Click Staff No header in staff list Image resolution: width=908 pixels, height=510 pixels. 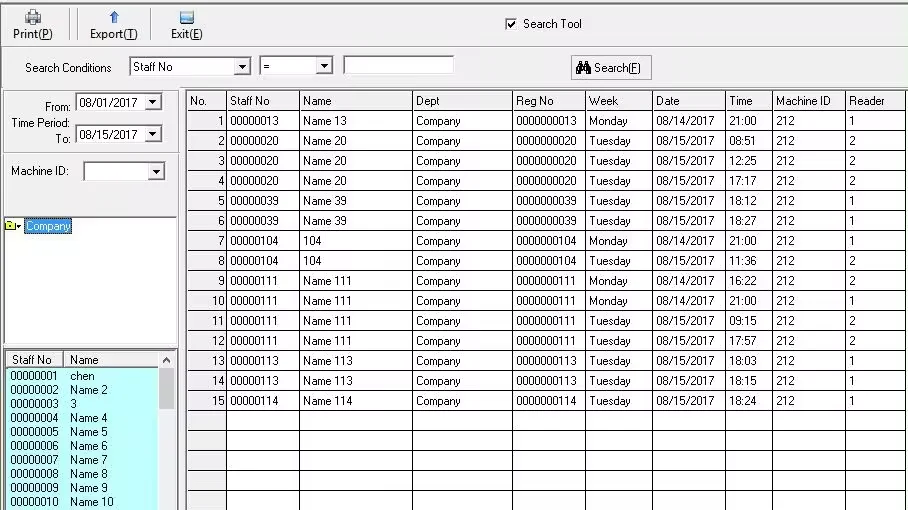(x=35, y=359)
